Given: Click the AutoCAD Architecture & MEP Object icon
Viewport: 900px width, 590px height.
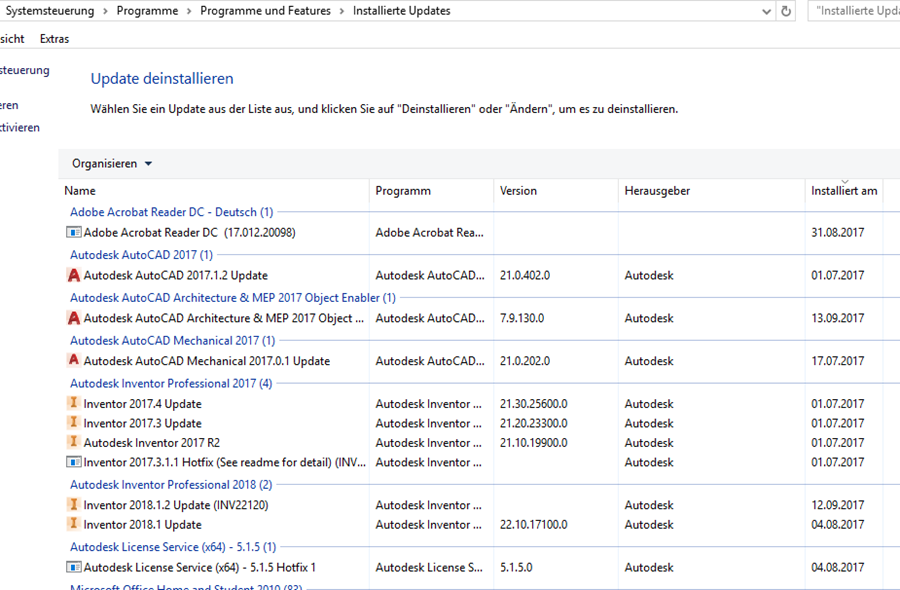Looking at the screenshot, I should 73,318.
